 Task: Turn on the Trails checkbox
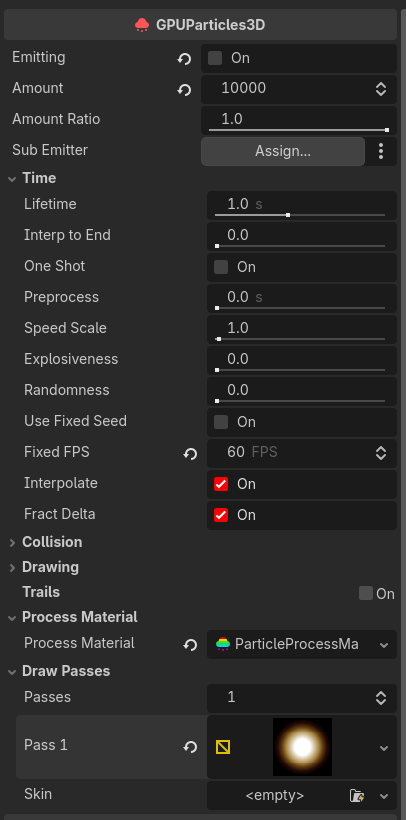366,593
